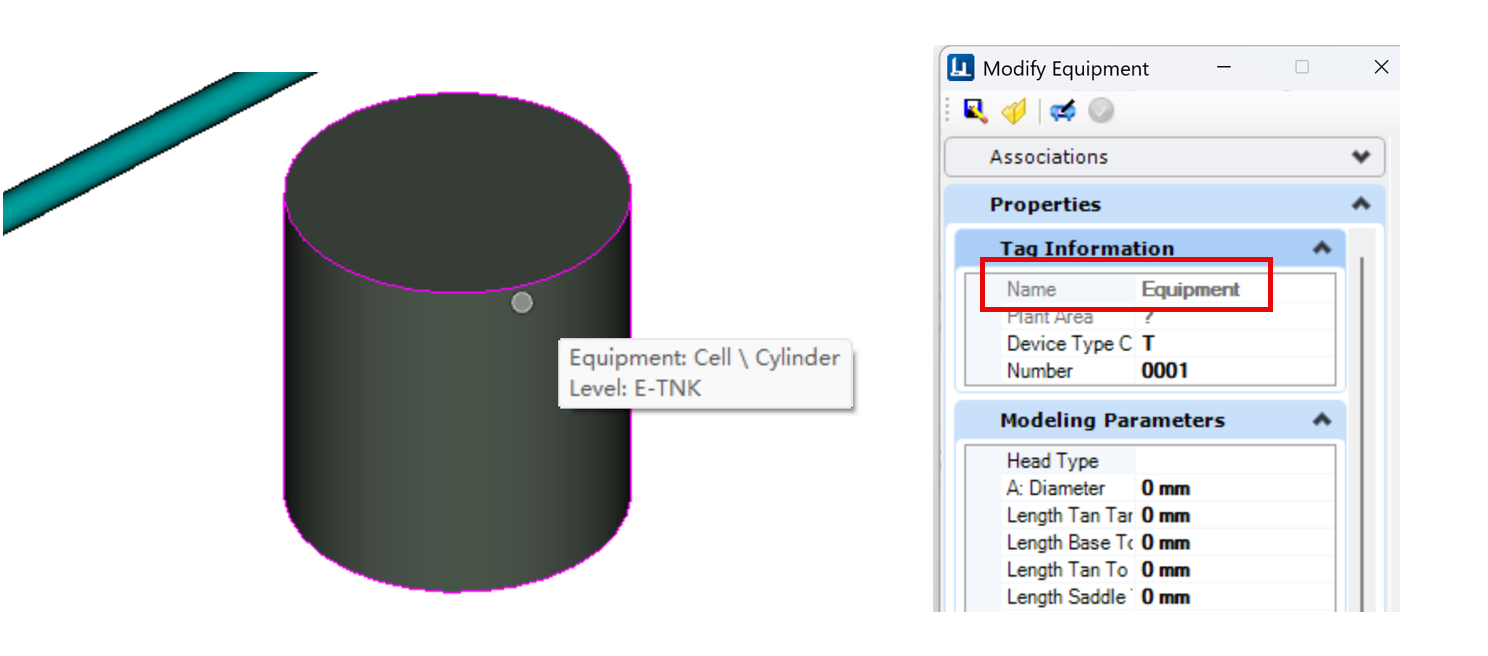Click the blue equipment edit toolbar icon
This screenshot has width=1488, height=656.
1063,110
